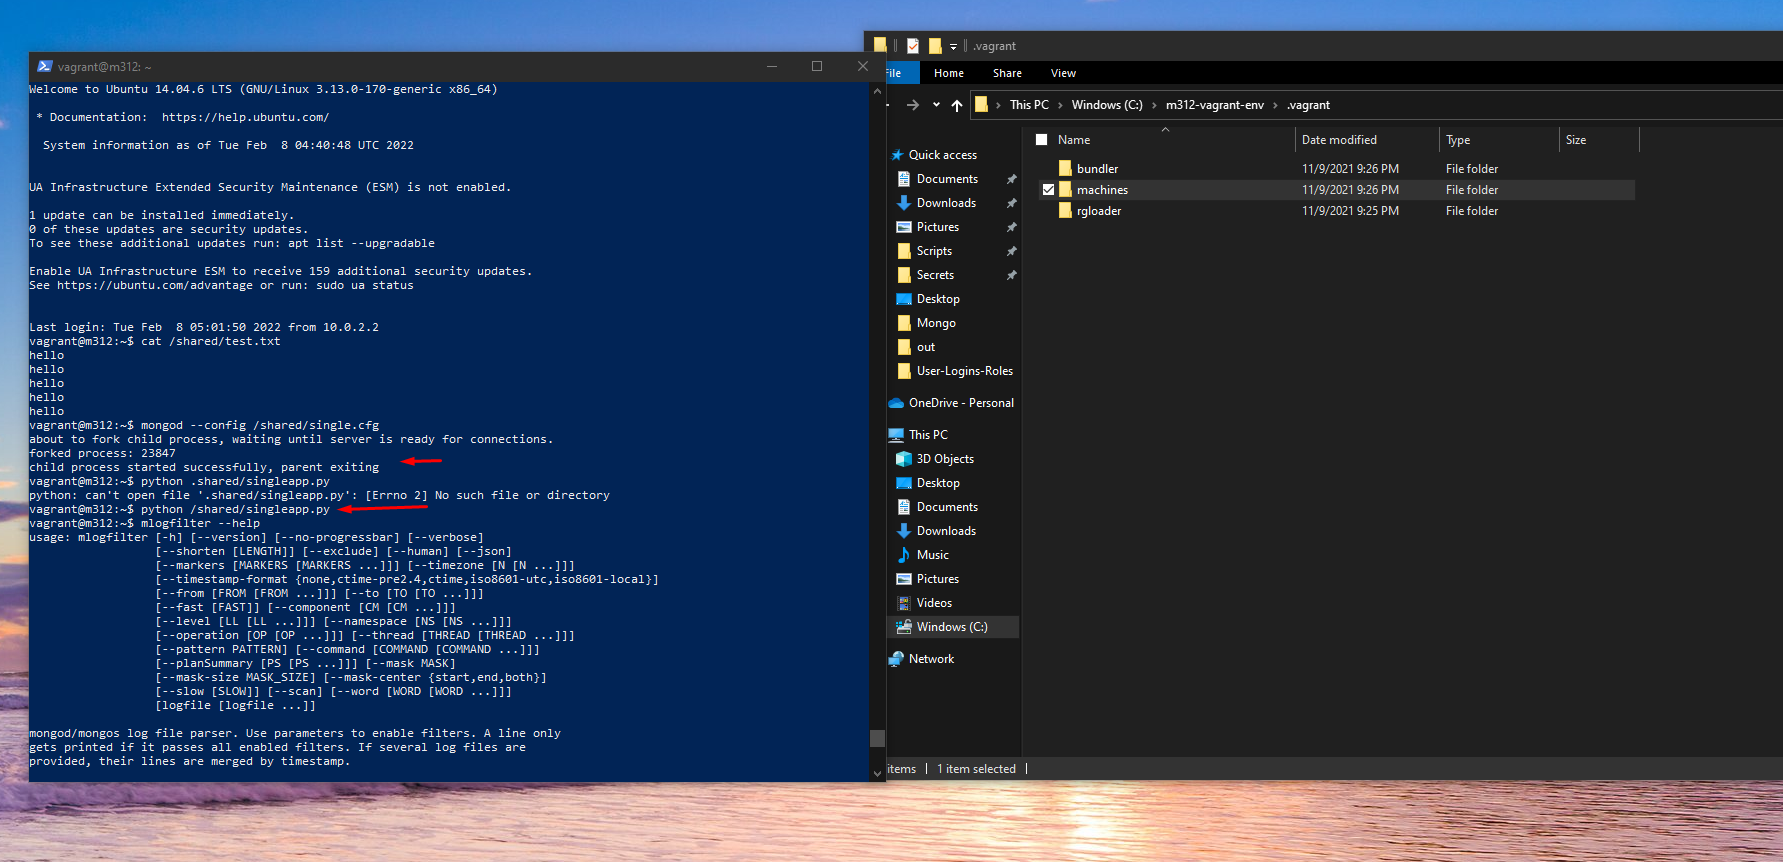
Task: Click the terminal vertical scrollbar thumb
Action: (877, 738)
